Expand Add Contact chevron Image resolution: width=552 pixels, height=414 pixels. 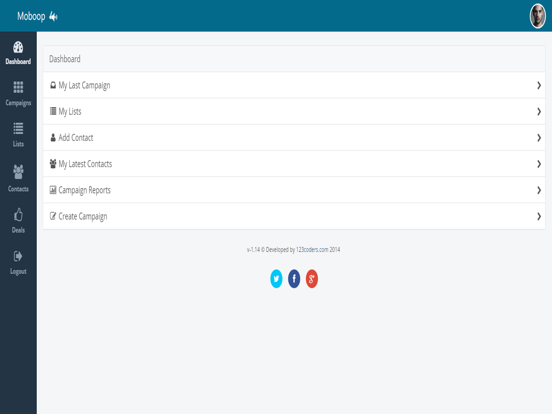tap(539, 138)
